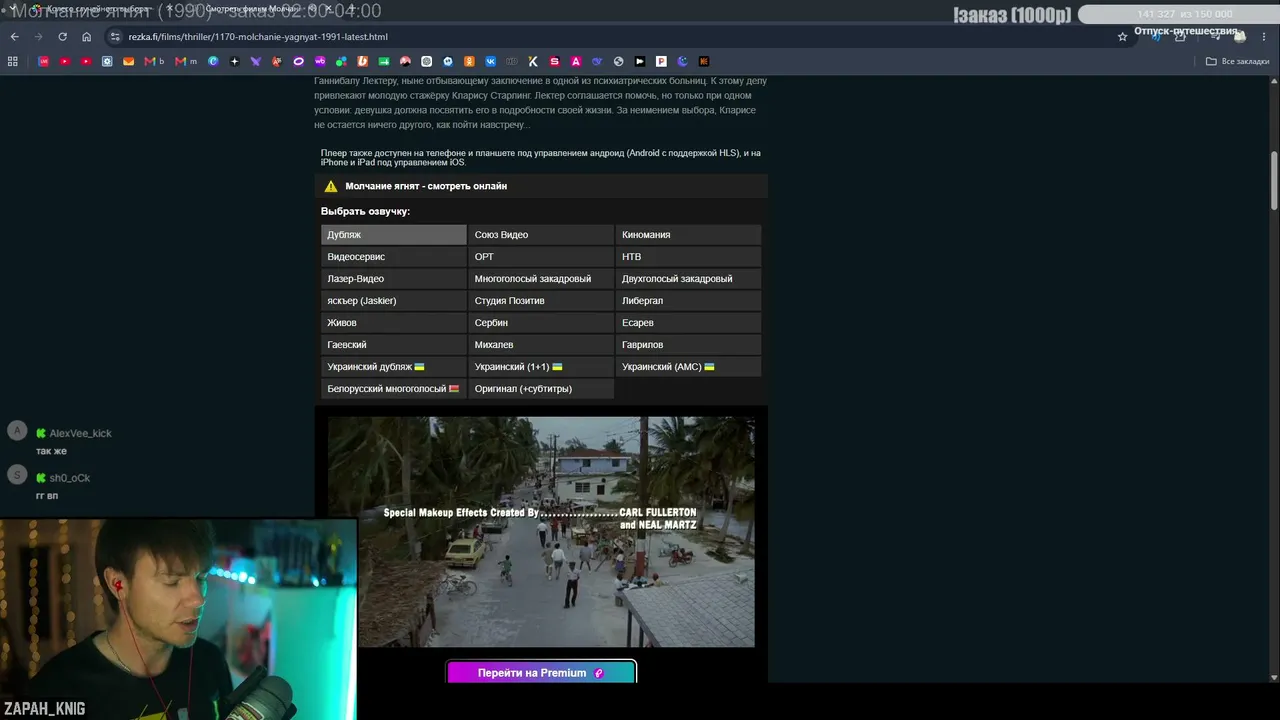Viewport: 1280px width, 720px height.
Task: Open the crescent moon bookmark
Action: click(682, 61)
